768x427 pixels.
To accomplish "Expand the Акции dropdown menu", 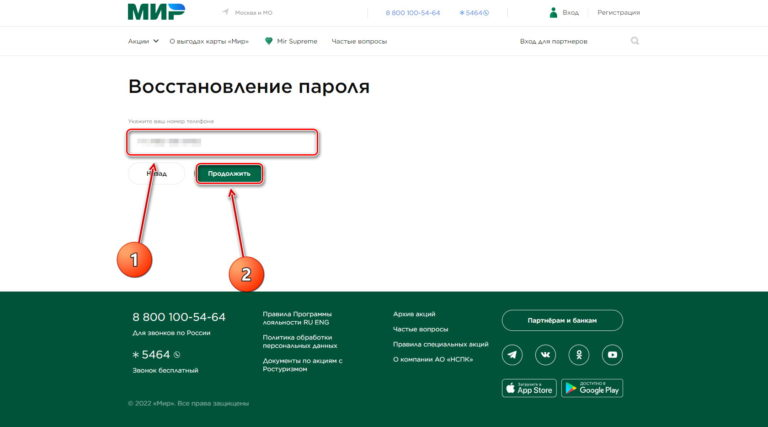I will [142, 41].
